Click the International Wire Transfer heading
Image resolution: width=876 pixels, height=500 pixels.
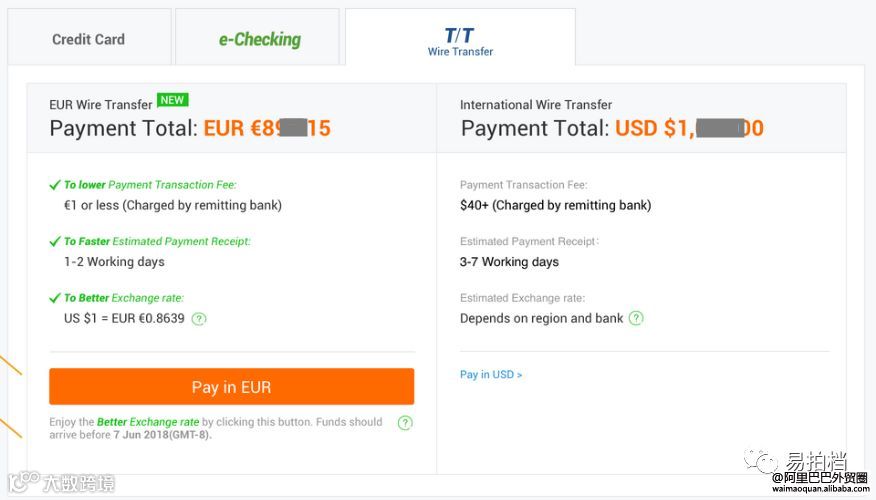[536, 104]
